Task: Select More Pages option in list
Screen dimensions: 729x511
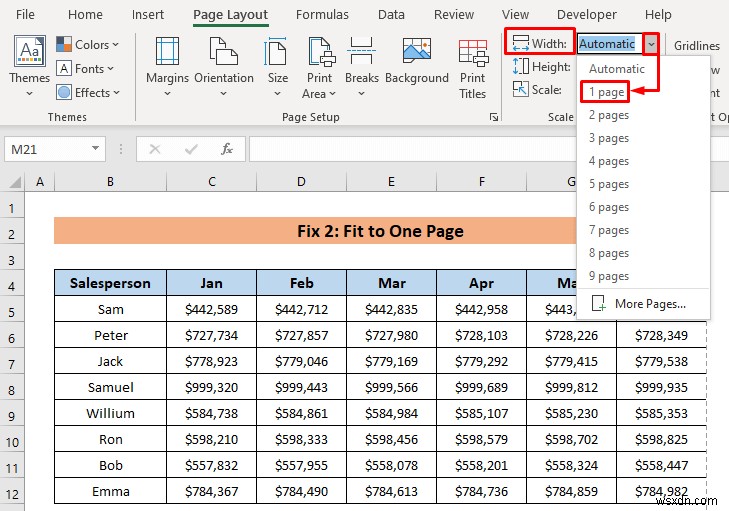Action: click(650, 304)
